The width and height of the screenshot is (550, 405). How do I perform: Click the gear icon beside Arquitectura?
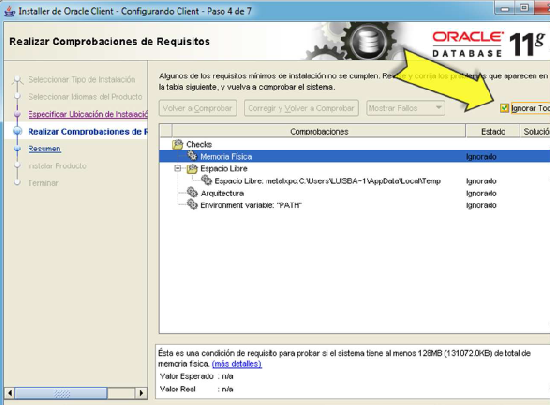[x=192, y=192]
